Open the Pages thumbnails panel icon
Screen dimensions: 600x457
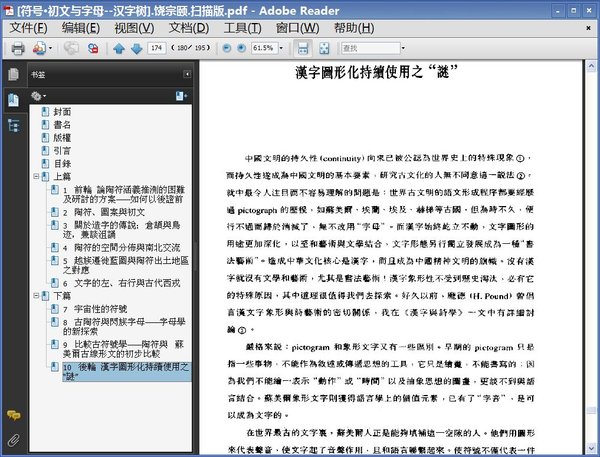13,74
